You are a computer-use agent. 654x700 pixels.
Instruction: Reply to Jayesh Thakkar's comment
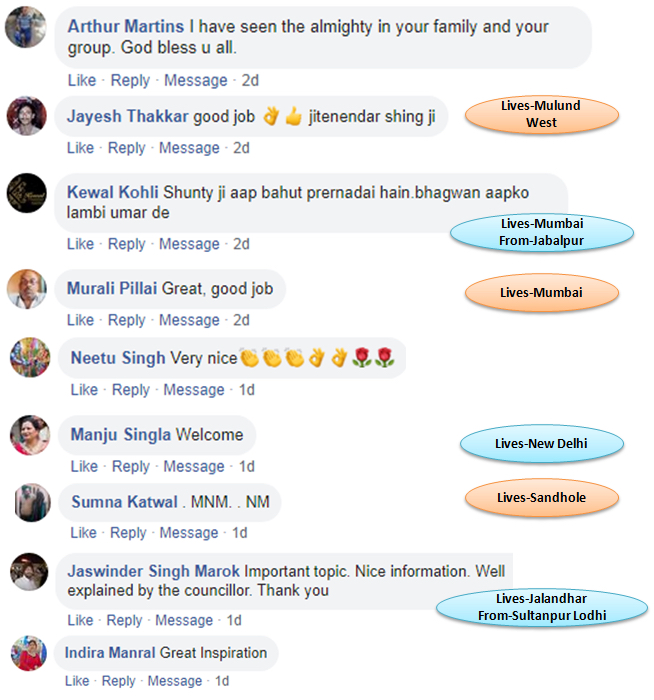[x=126, y=148]
